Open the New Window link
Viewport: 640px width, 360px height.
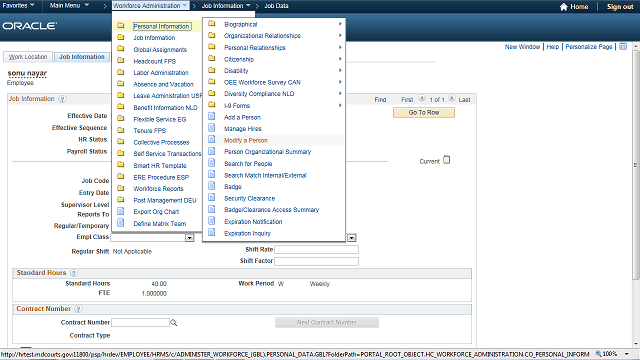click(522, 47)
